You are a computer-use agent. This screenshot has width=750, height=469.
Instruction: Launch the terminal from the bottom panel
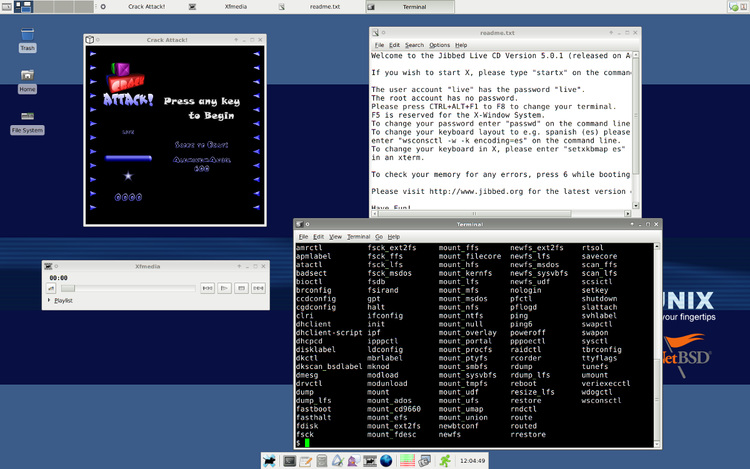(289, 461)
